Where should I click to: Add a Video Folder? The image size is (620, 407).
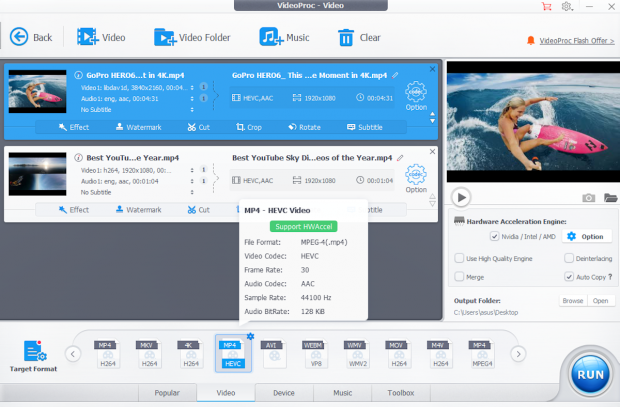(x=192, y=37)
